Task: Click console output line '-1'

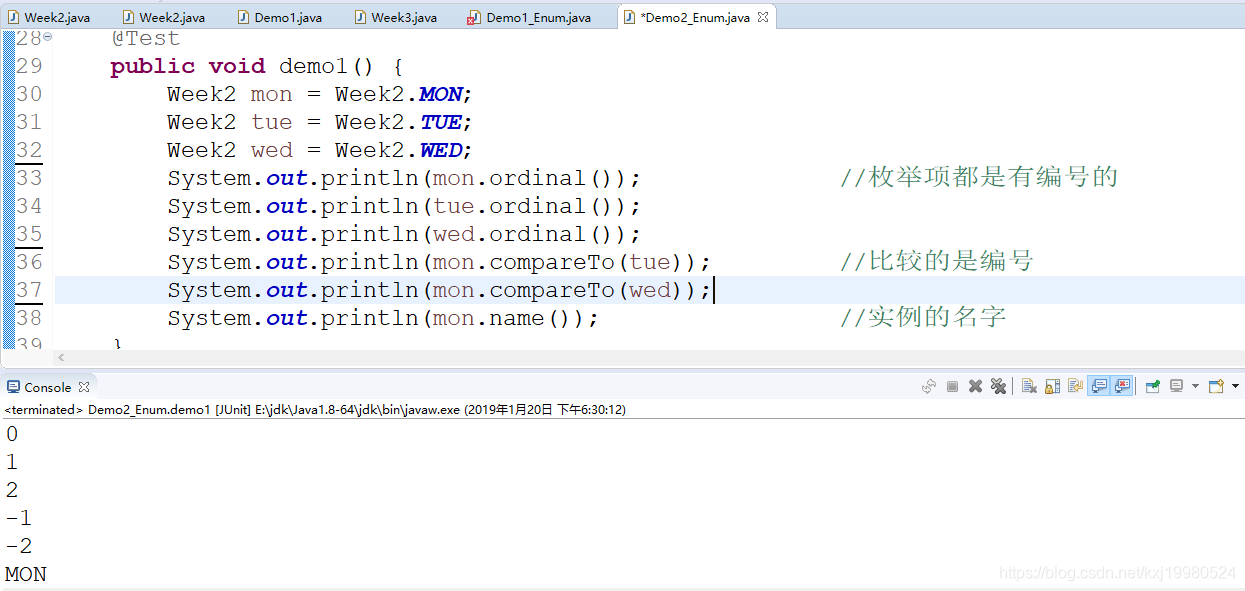Action: coord(19,518)
